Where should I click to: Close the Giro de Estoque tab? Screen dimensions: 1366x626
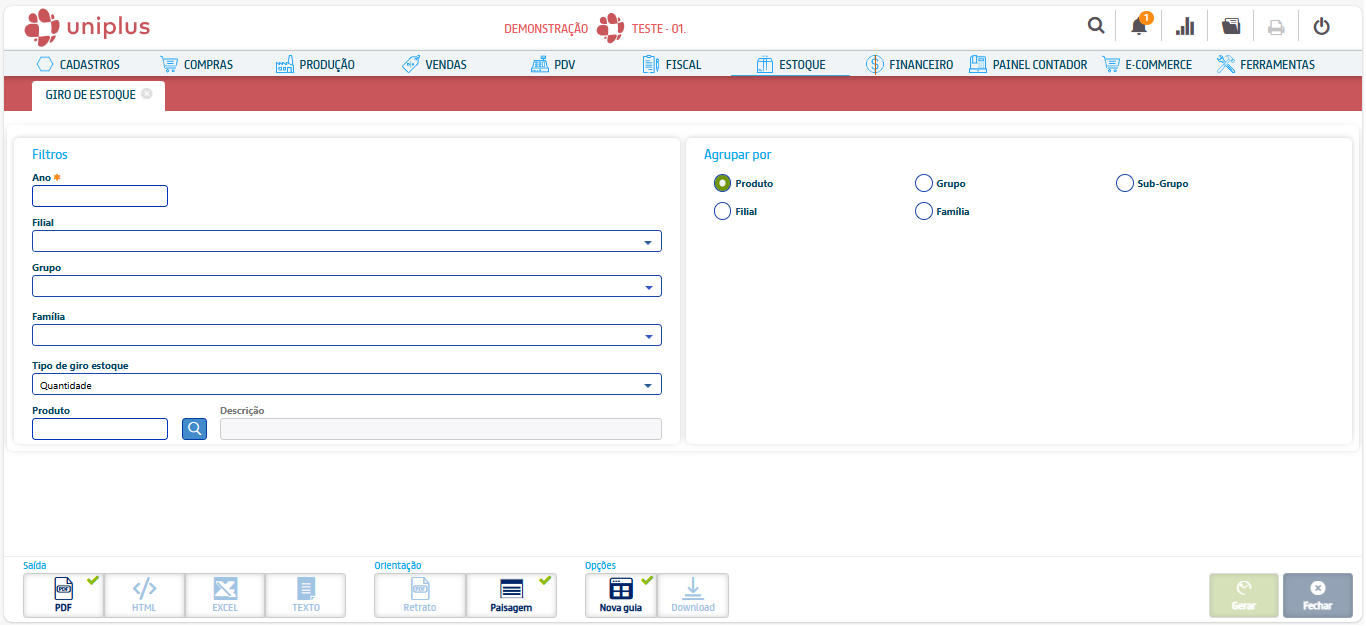pyautogui.click(x=147, y=94)
